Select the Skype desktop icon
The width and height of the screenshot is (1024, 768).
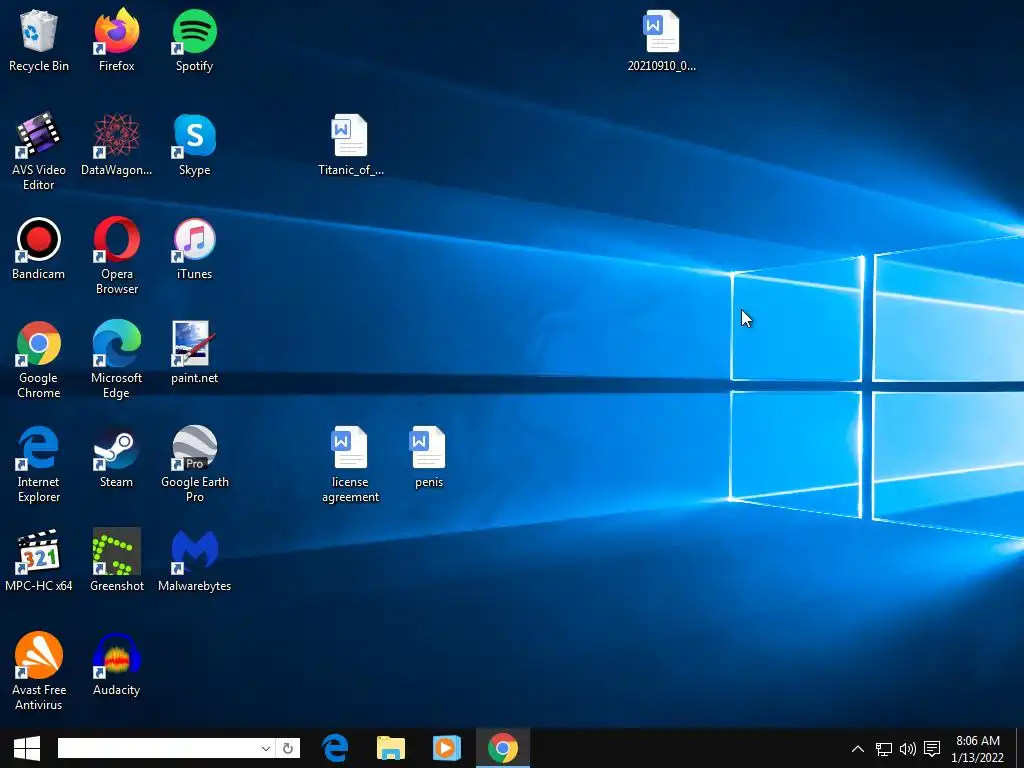click(195, 145)
